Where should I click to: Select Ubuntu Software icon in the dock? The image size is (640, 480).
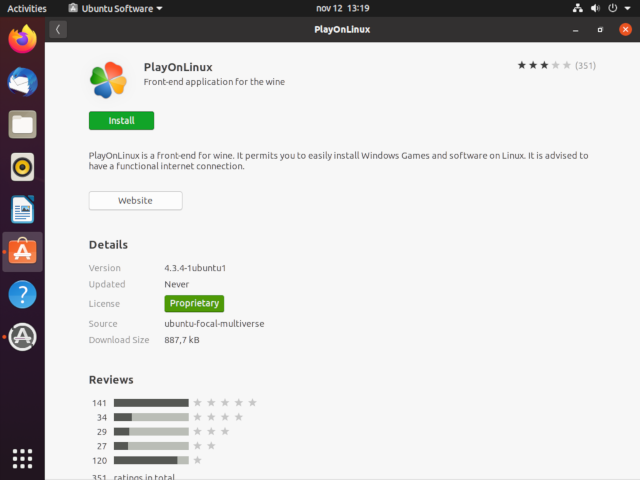pos(22,251)
